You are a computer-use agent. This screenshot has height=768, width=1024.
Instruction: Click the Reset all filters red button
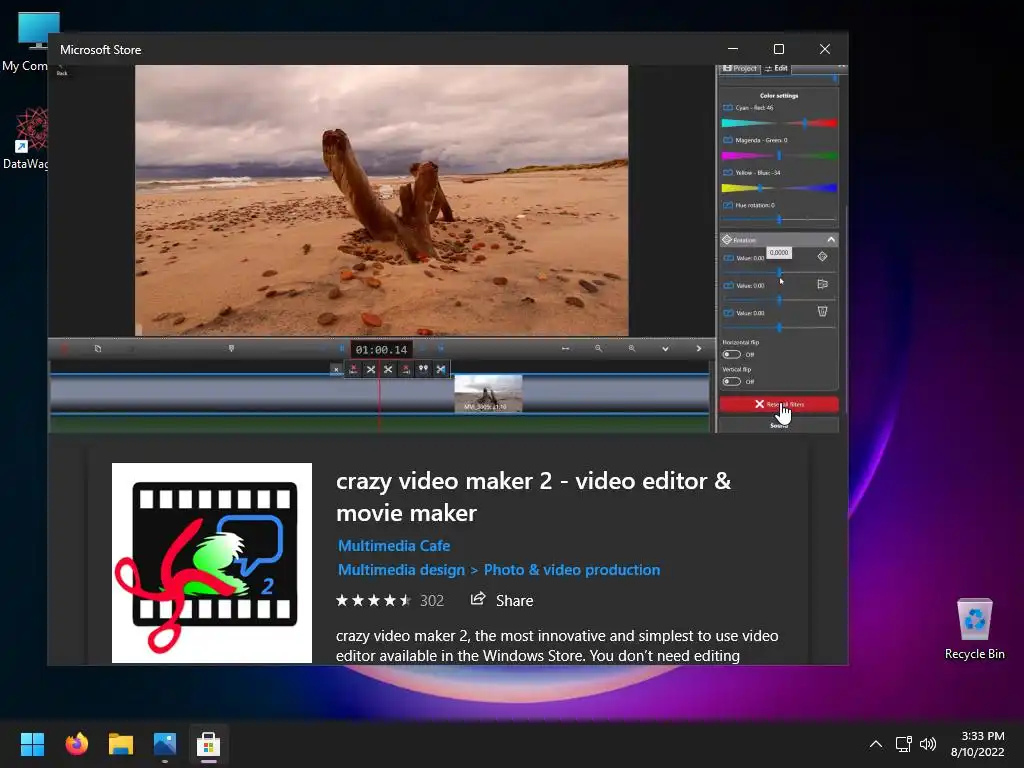click(779, 404)
